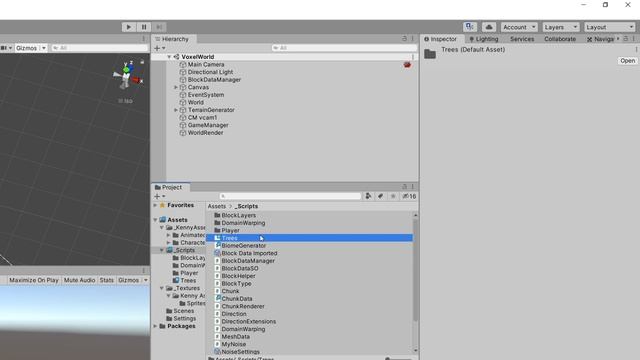This screenshot has width=640, height=360.
Task: Toggle Mute Audio in Game view
Action: tap(79, 280)
